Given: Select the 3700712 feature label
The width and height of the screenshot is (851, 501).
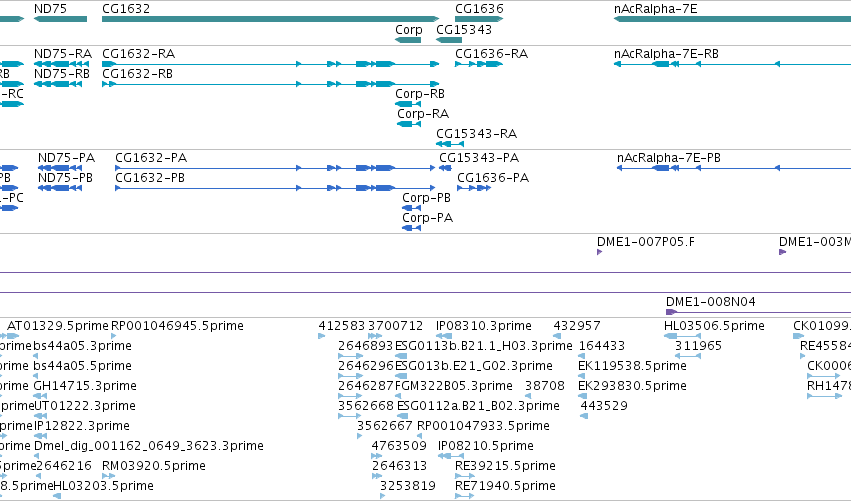Looking at the screenshot, I should tap(395, 326).
